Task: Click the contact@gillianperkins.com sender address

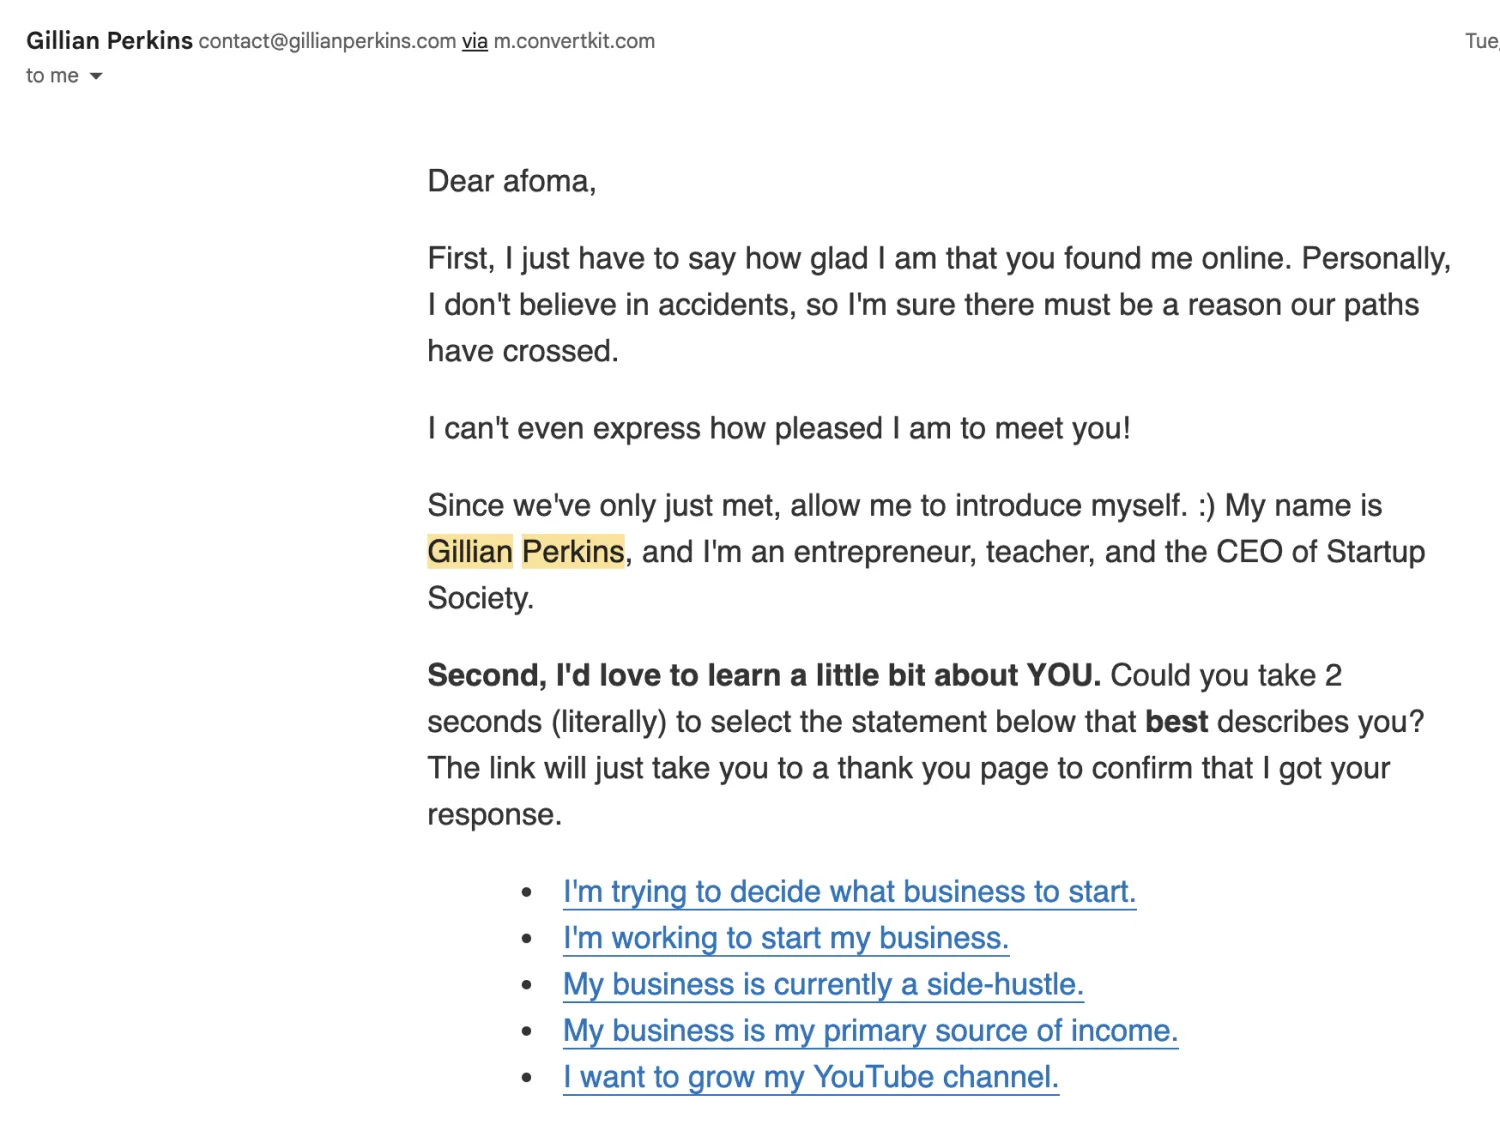Action: click(x=327, y=41)
